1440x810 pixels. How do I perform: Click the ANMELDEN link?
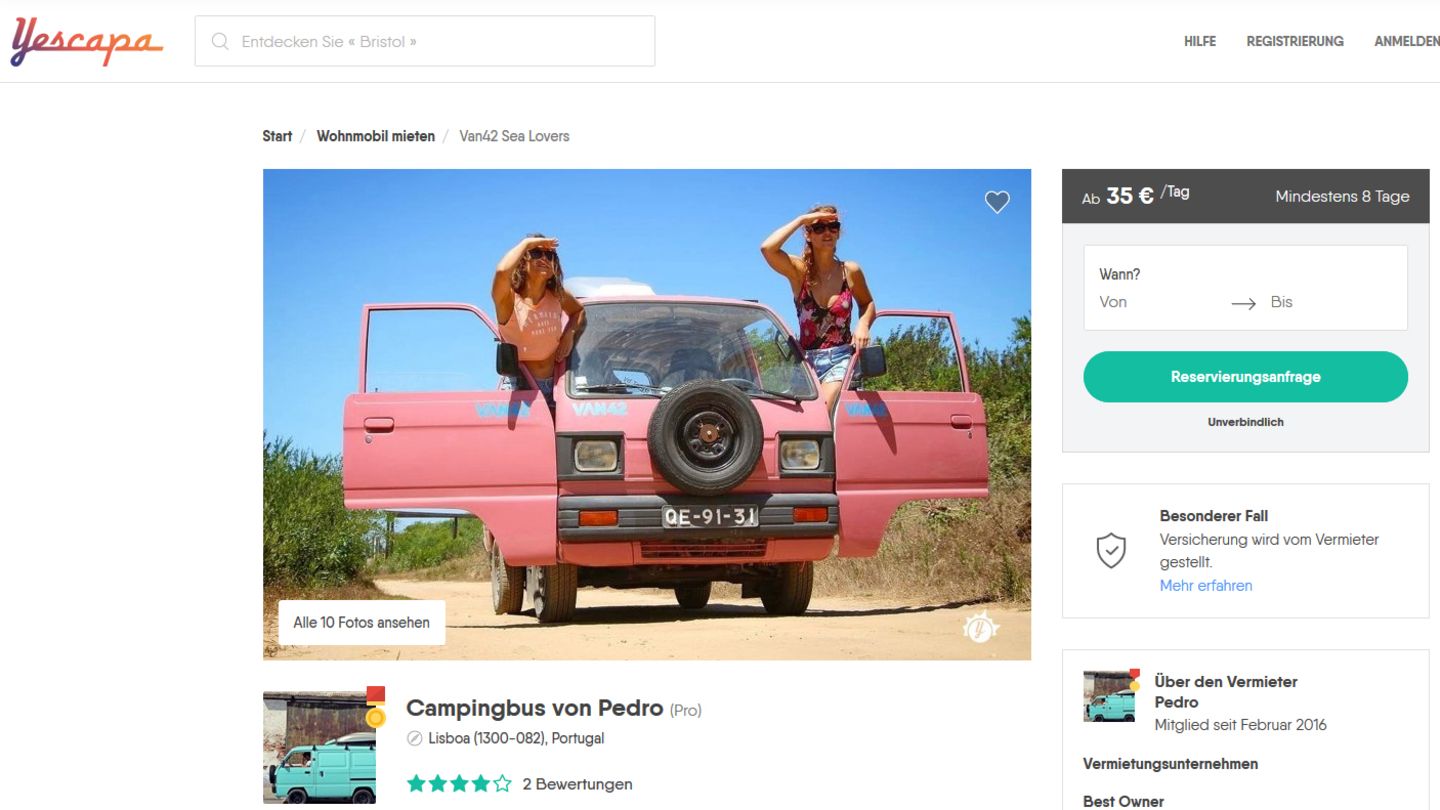1406,42
